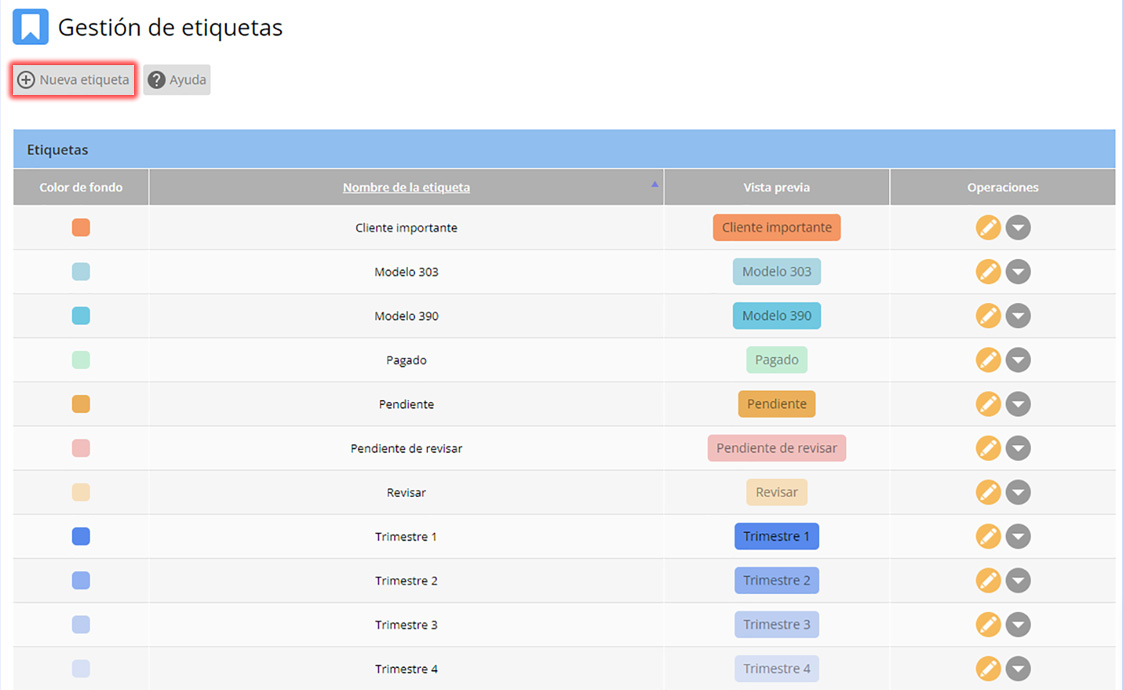Viewport: 1123px width, 690px height.
Task: Expand more operations for Trimestre 2
Action: point(1018,581)
